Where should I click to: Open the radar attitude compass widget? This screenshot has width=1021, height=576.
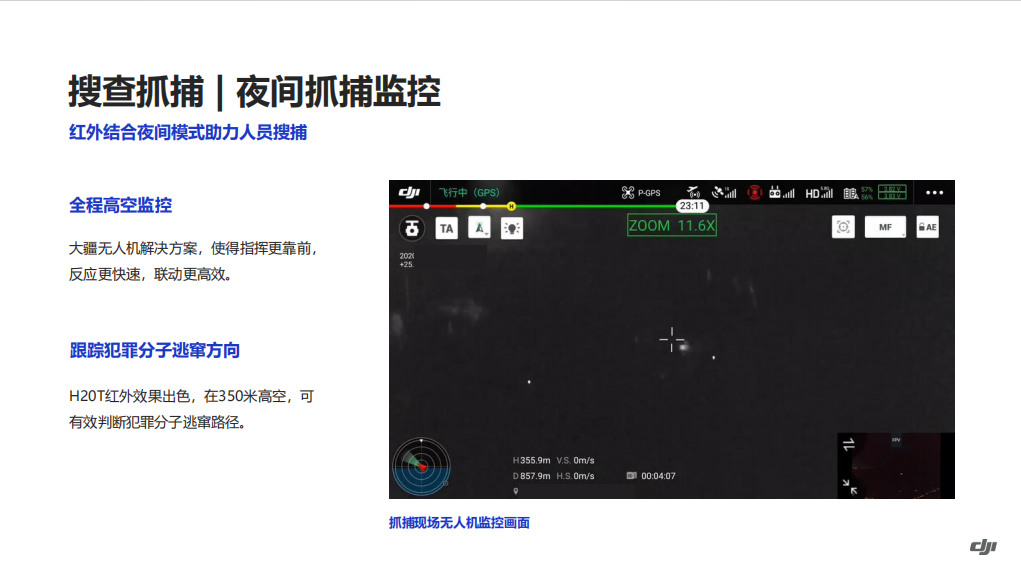pos(422,466)
